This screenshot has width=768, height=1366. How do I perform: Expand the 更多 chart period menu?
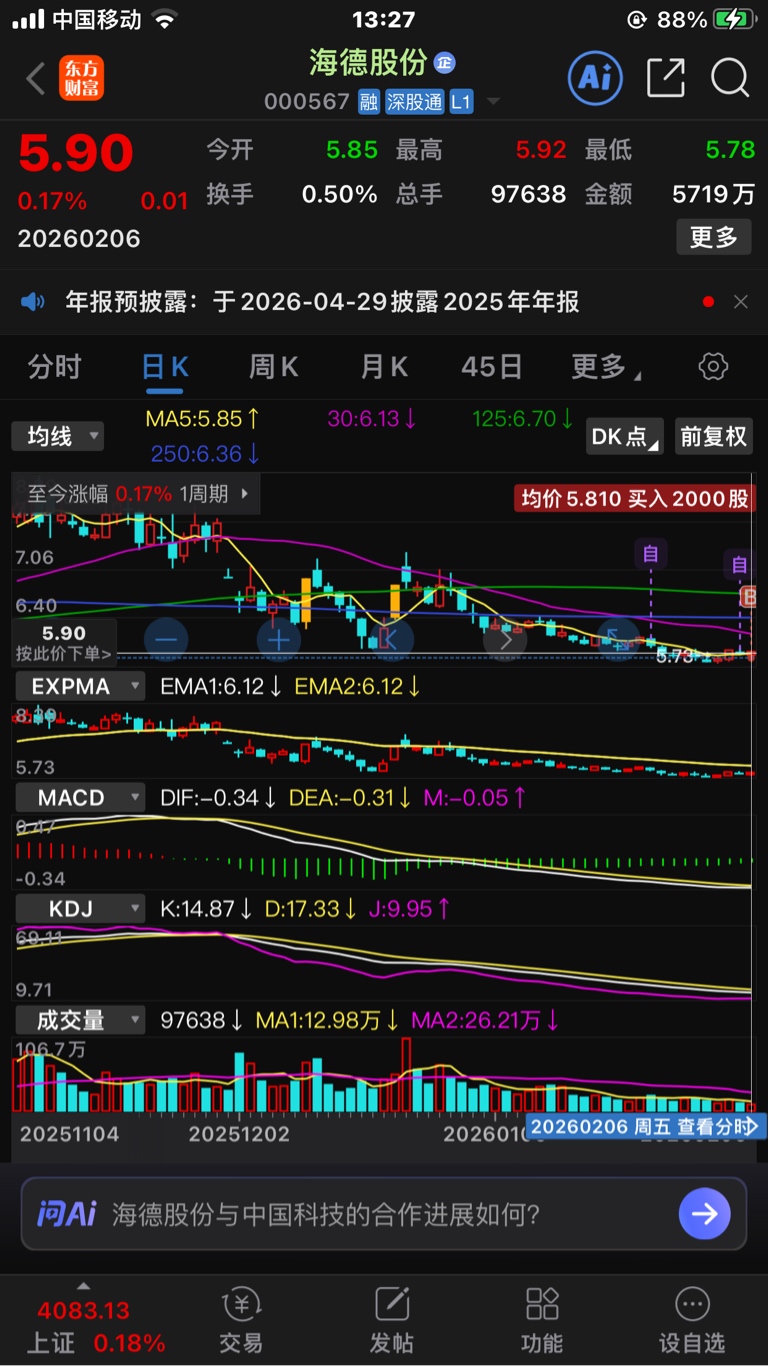(606, 367)
